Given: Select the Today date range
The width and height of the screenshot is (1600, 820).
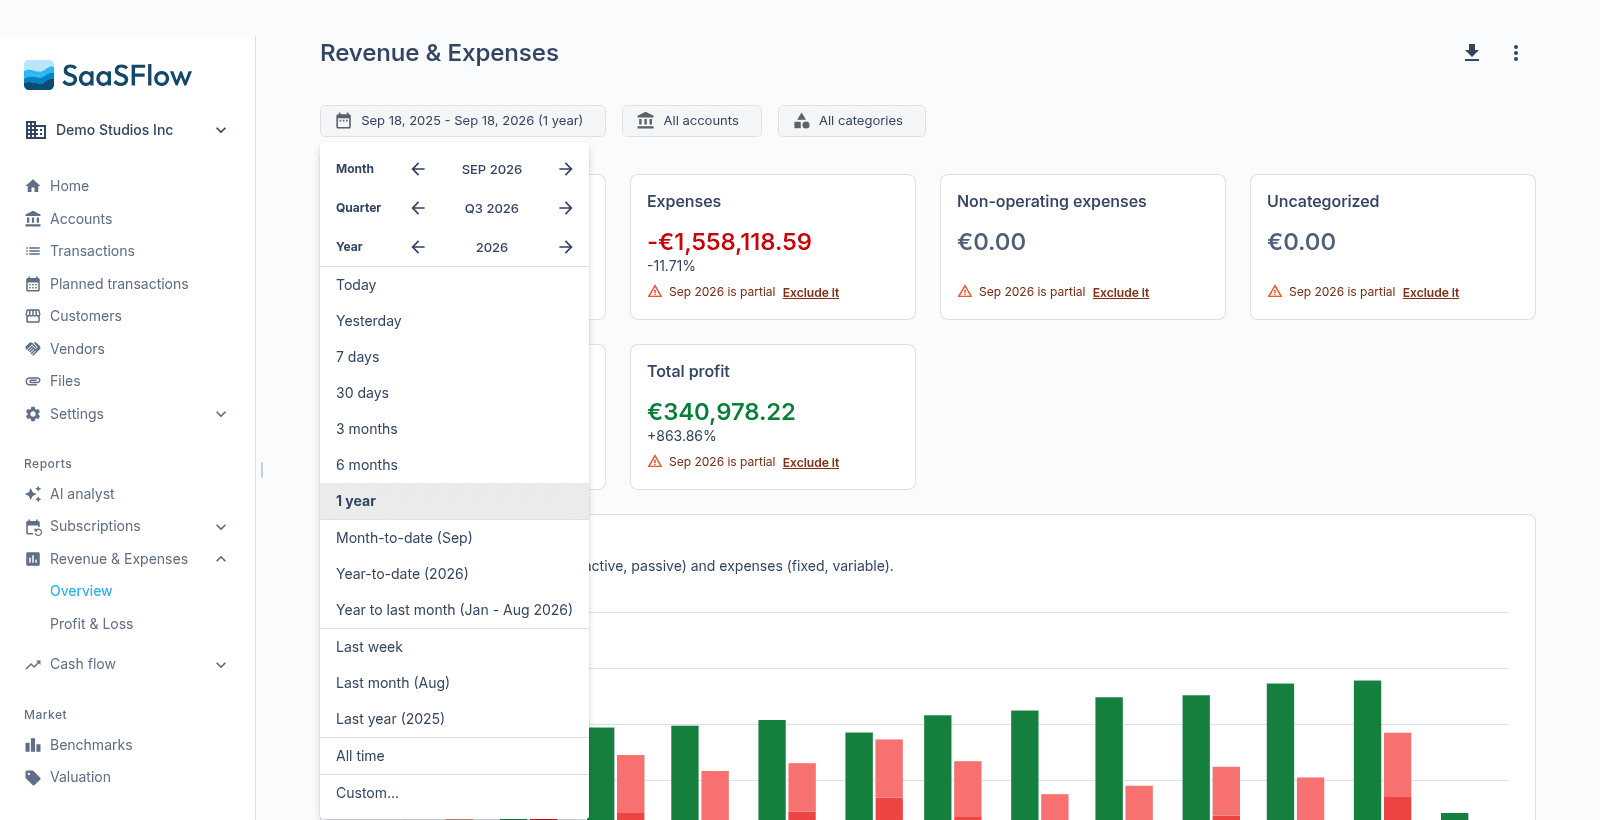Looking at the screenshot, I should point(454,285).
